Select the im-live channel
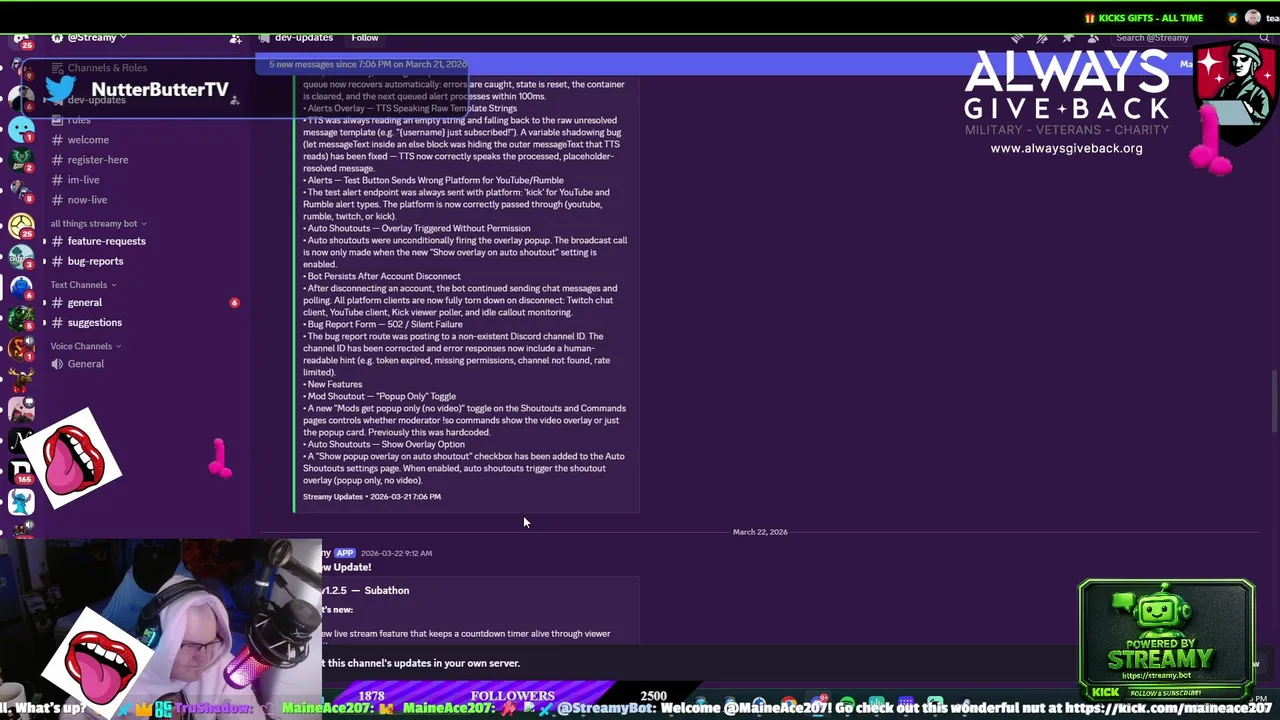This screenshot has width=1280, height=720. 83,180
